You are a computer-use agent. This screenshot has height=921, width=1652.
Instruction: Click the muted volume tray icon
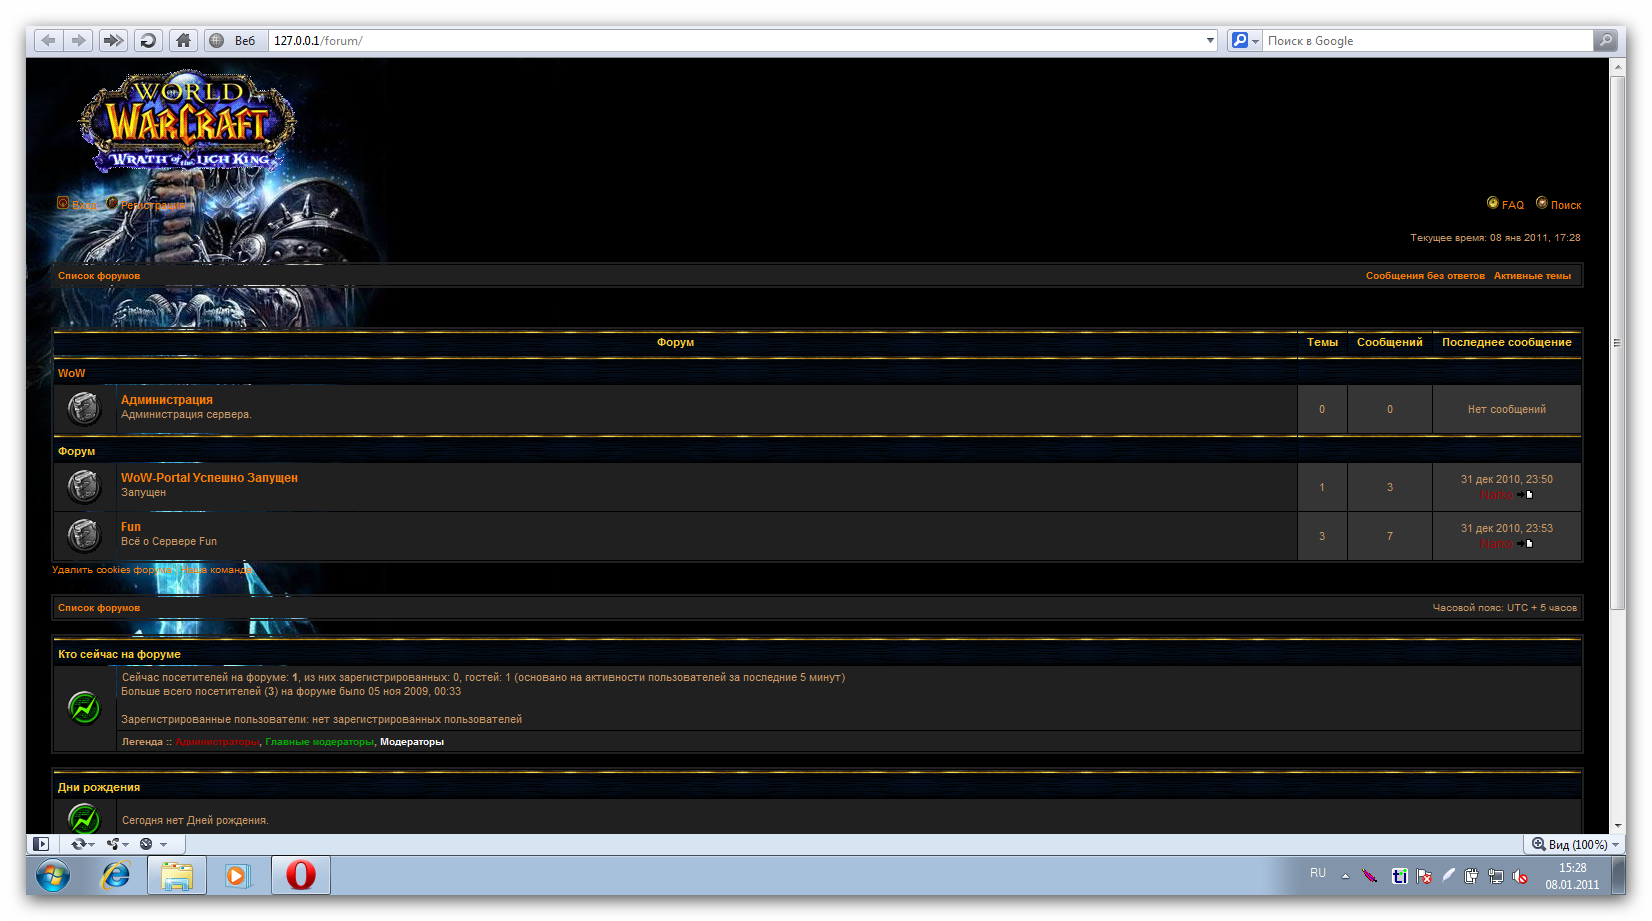tap(1520, 876)
